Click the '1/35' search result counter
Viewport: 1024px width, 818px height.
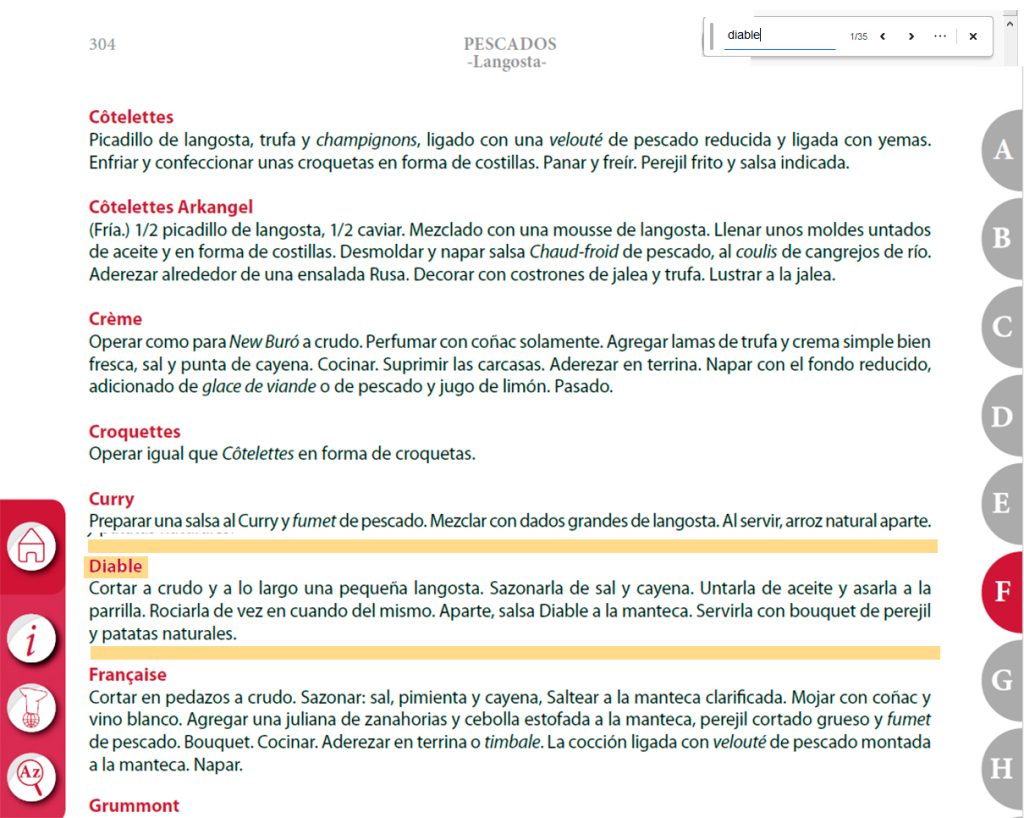pyautogui.click(x=859, y=37)
